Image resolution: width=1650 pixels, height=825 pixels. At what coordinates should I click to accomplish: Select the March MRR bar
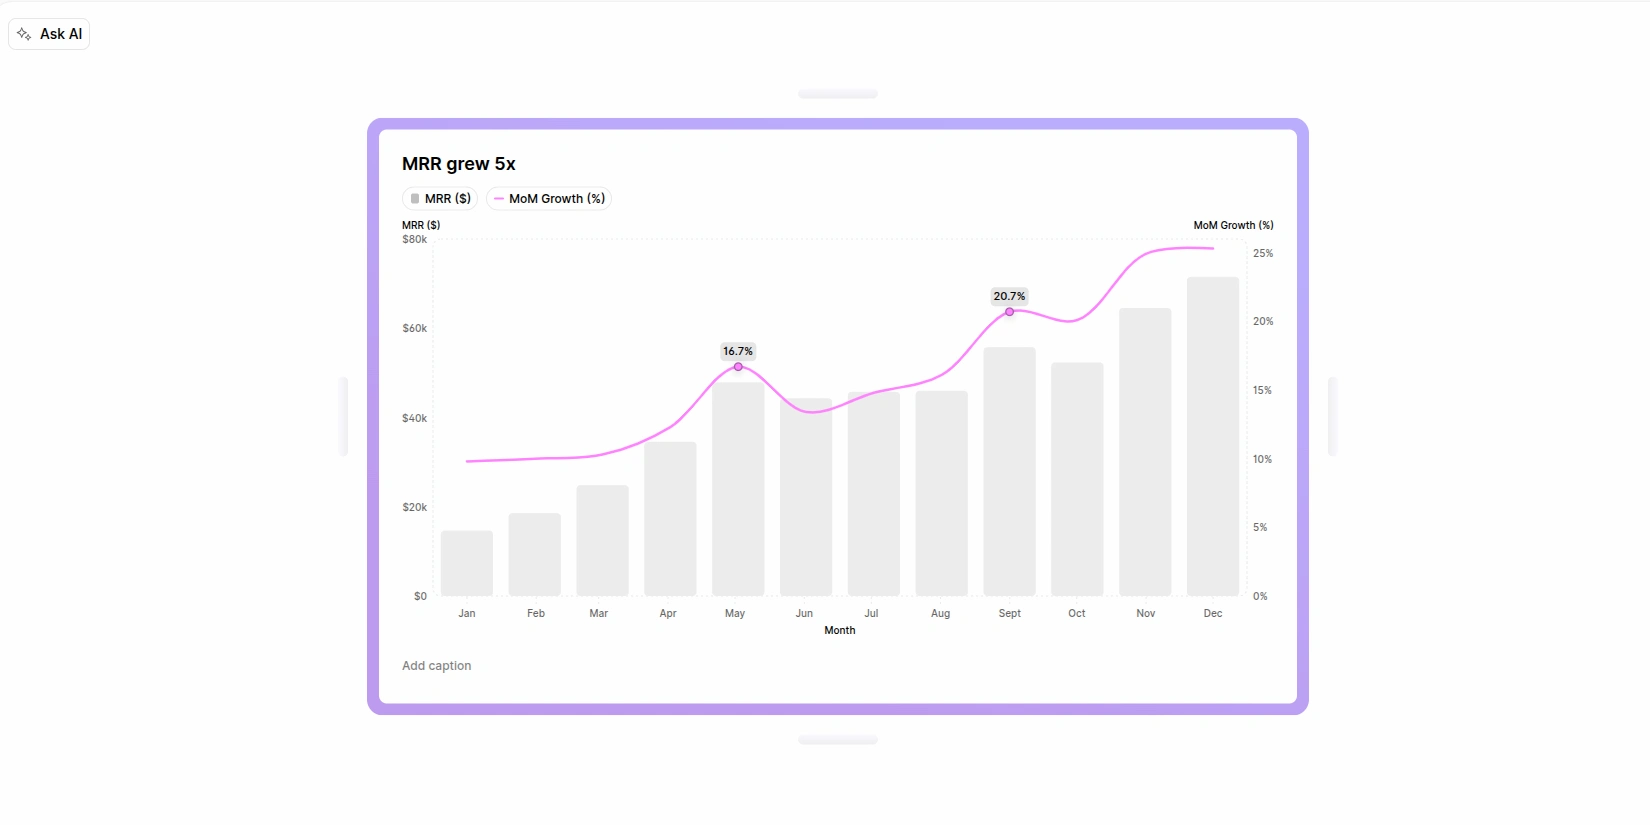pyautogui.click(x=602, y=541)
